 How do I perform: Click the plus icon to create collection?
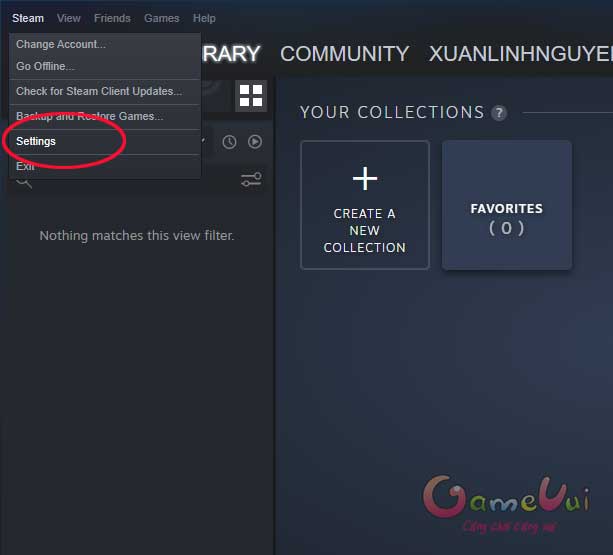click(365, 179)
